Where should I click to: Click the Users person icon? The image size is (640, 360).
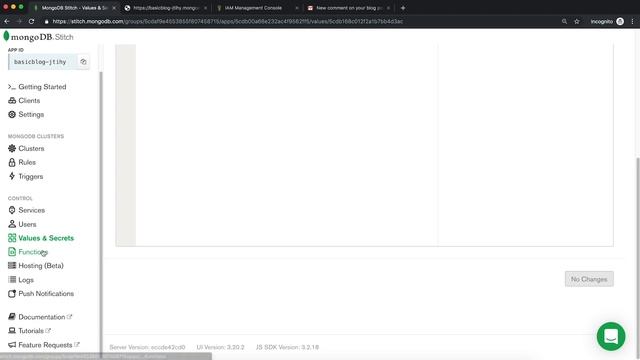click(12, 224)
